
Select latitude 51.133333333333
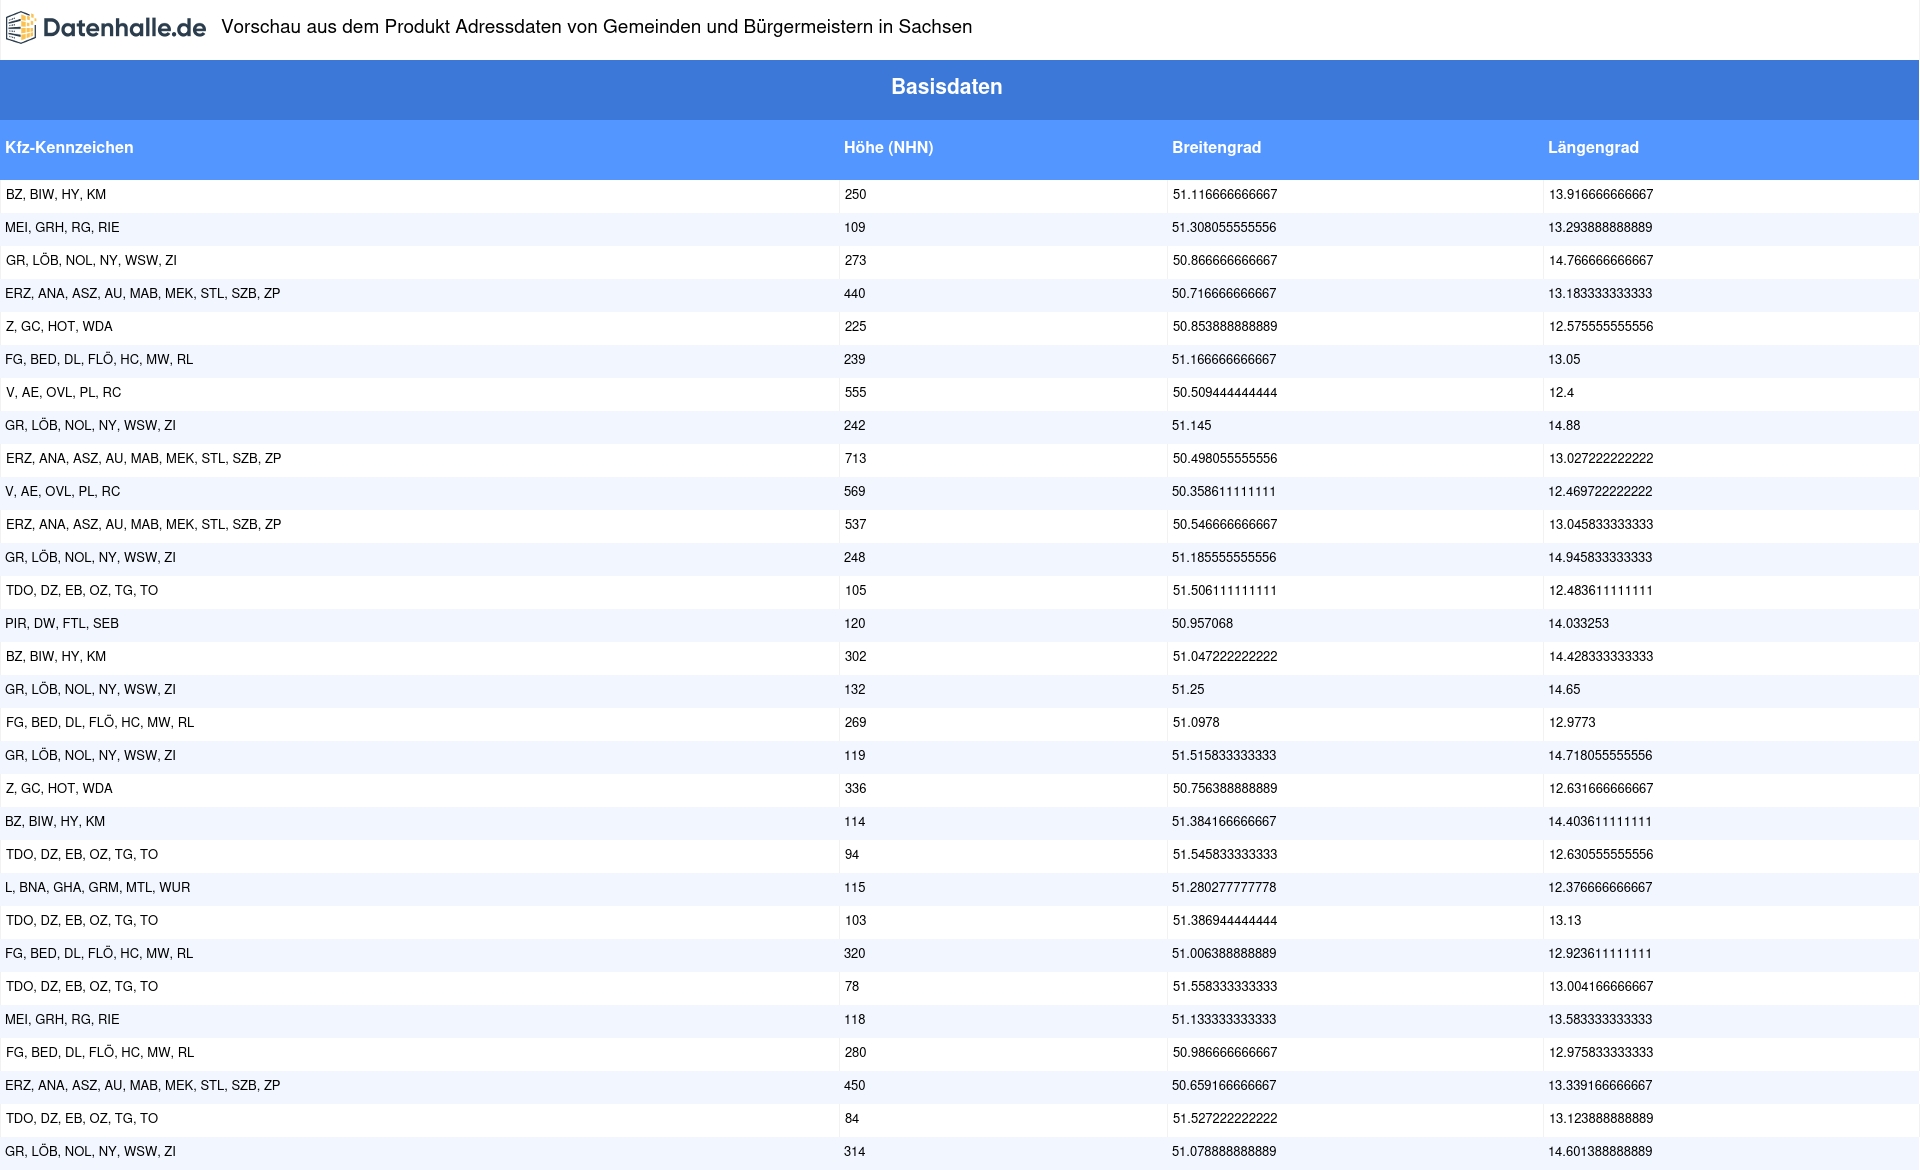(1224, 1020)
